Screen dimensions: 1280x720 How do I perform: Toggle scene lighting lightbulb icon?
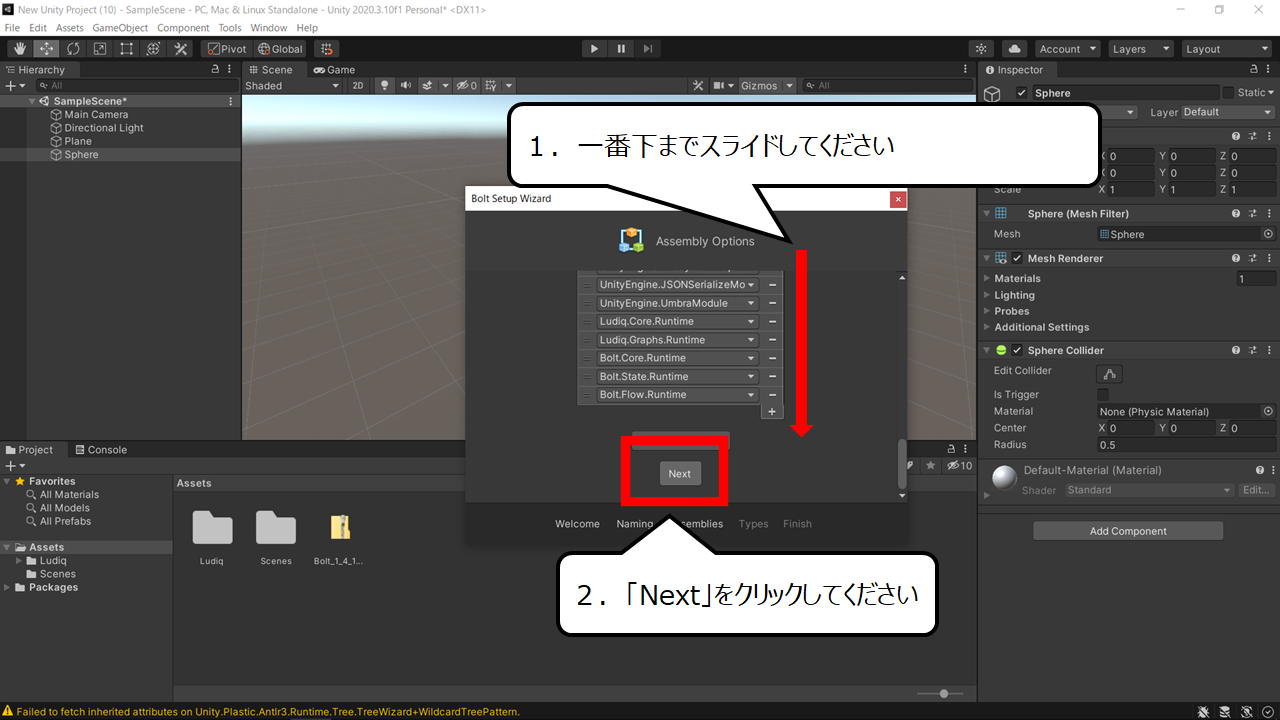384,86
